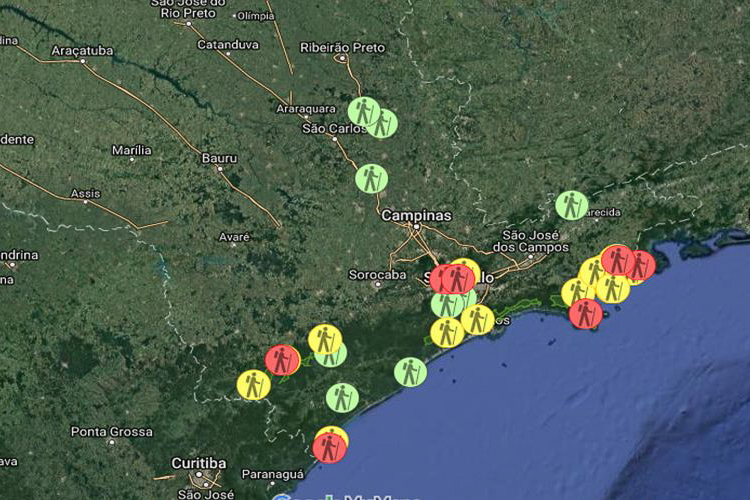The image size is (750, 500).
Task: Click the Marília city label
Action: tap(131, 150)
